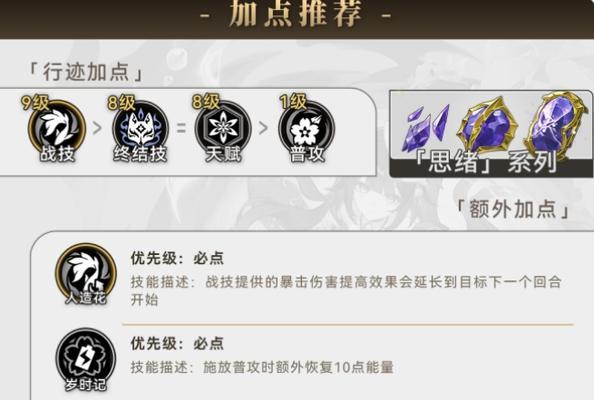Image resolution: width=594 pixels, height=400 pixels.
Task: Click the 9级 level label
Action: pos(35,103)
